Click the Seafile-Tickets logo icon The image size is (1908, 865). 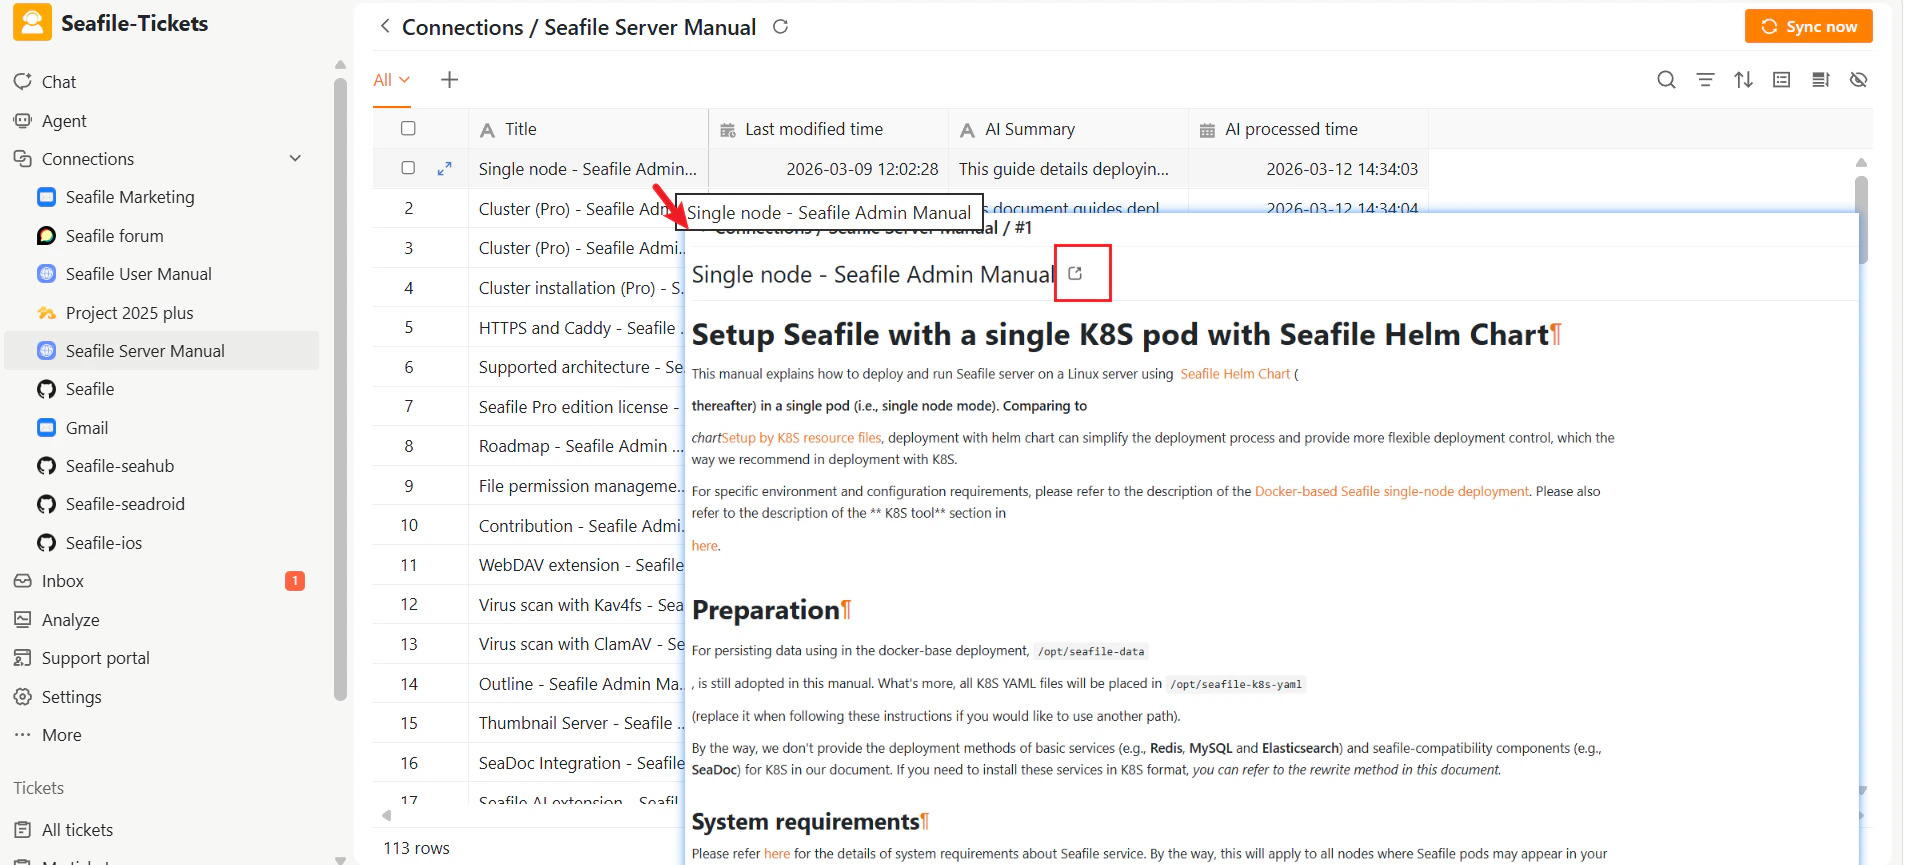[x=32, y=23]
